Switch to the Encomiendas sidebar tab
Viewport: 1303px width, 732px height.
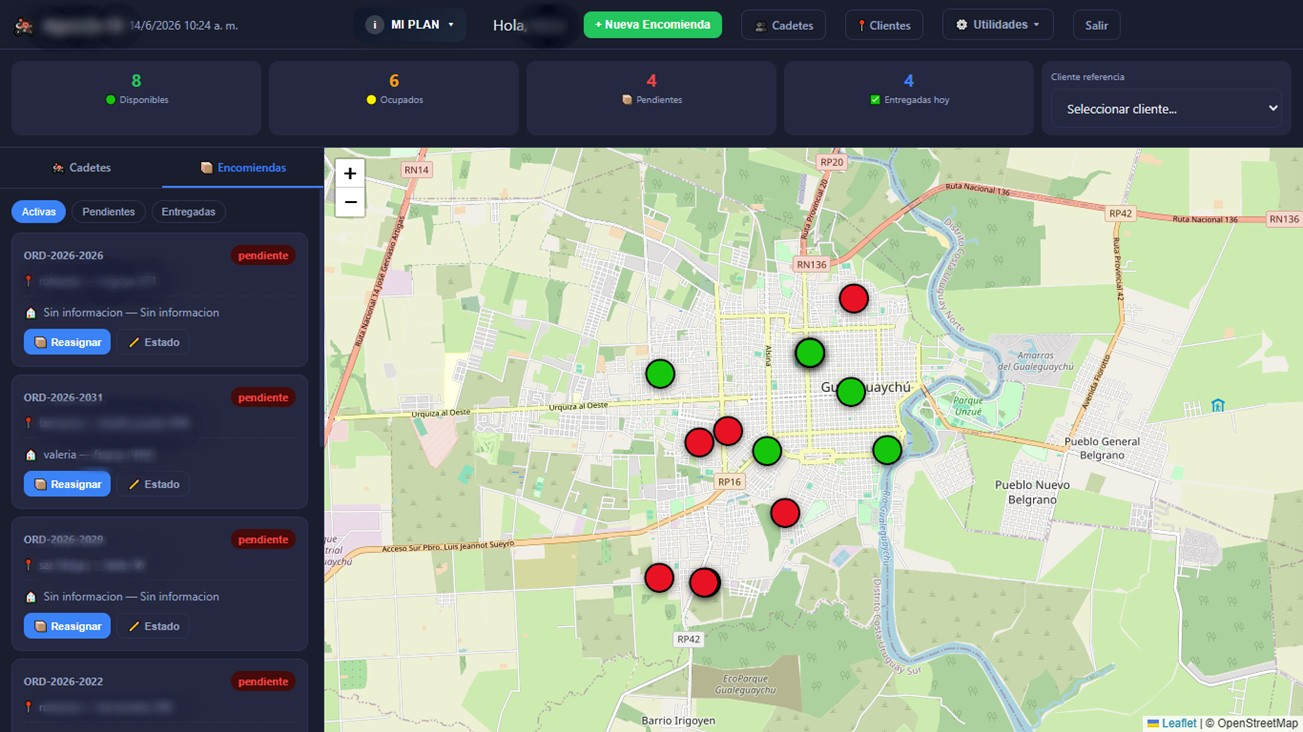click(243, 167)
